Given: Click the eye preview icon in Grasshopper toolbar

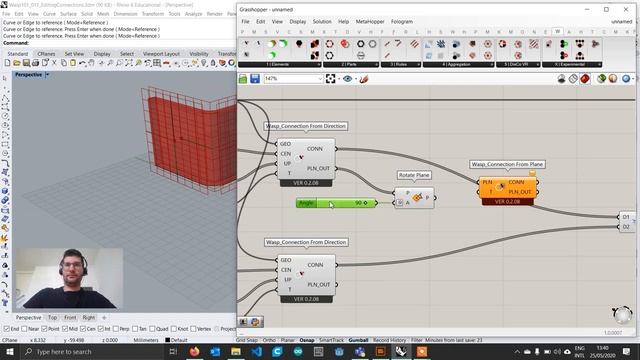Looking at the screenshot, I should tap(347, 79).
